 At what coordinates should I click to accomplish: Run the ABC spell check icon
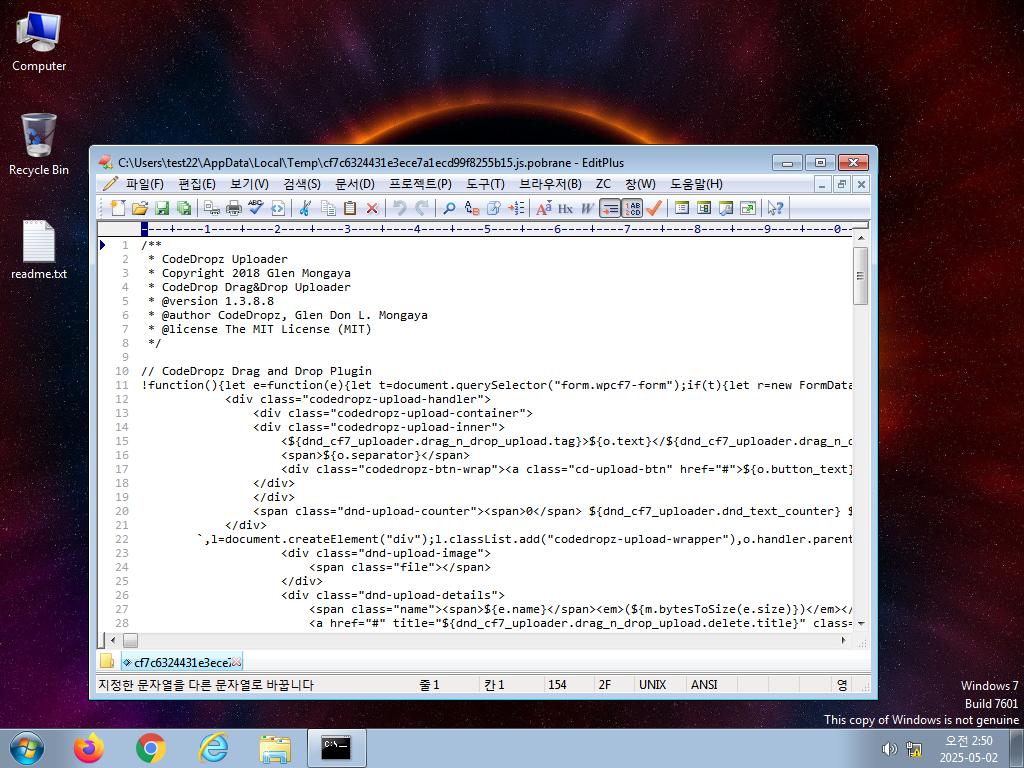[256, 208]
